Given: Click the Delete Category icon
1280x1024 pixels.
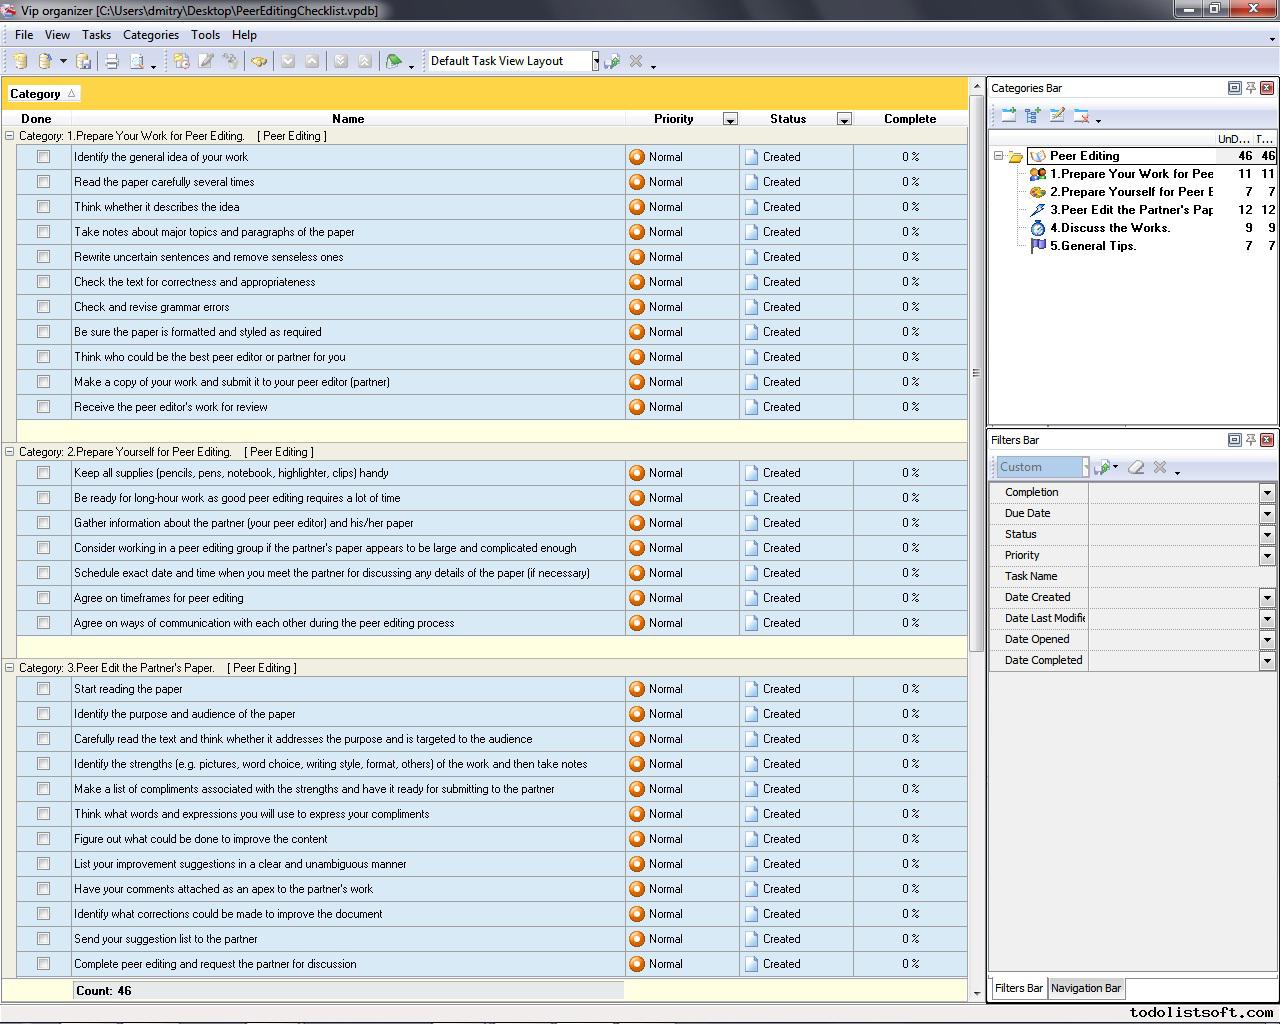Looking at the screenshot, I should pos(1081,116).
